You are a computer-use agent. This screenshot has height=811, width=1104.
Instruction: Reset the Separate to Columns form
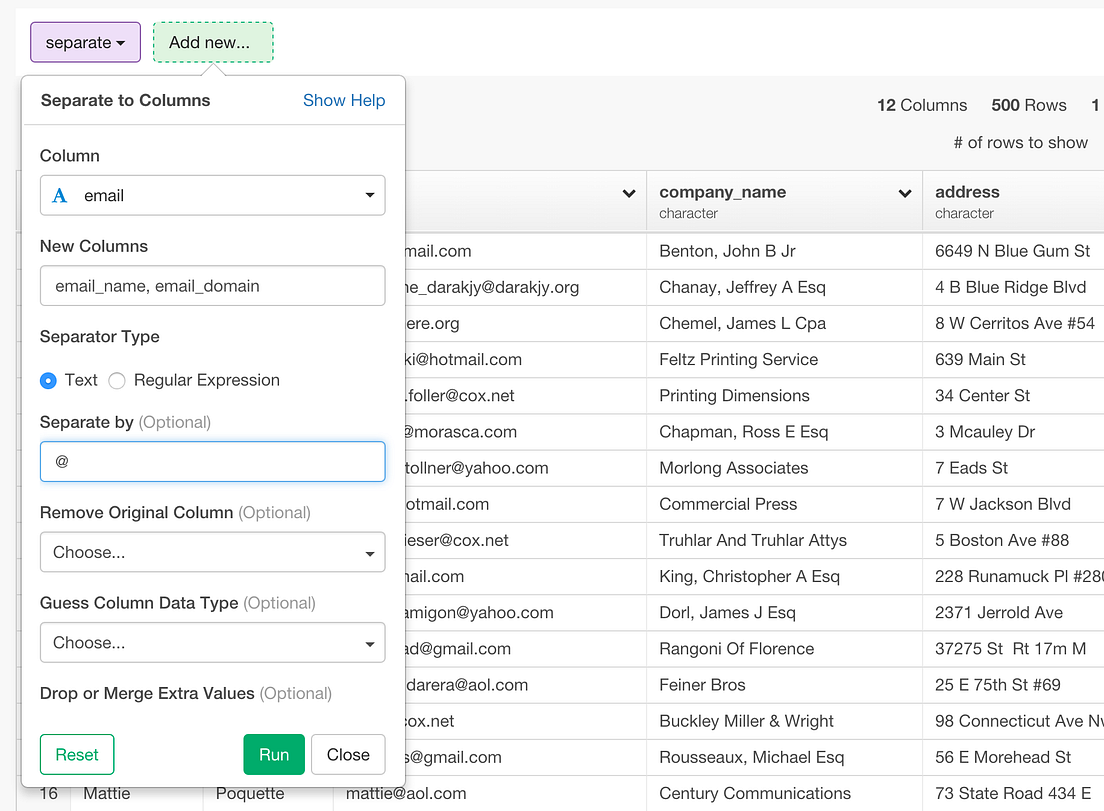77,755
